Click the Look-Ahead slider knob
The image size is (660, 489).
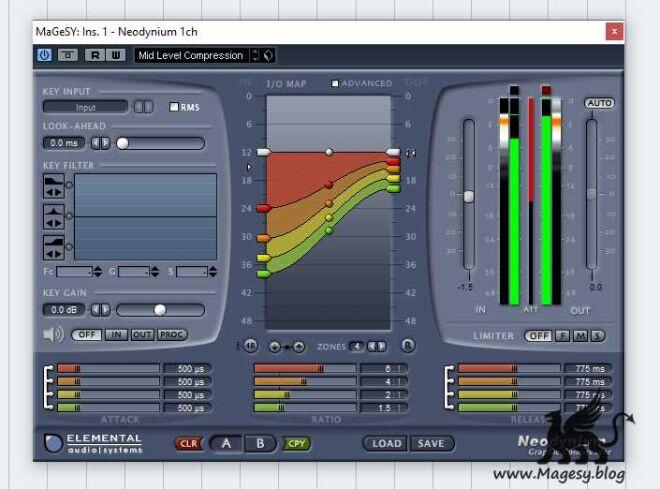coord(122,144)
